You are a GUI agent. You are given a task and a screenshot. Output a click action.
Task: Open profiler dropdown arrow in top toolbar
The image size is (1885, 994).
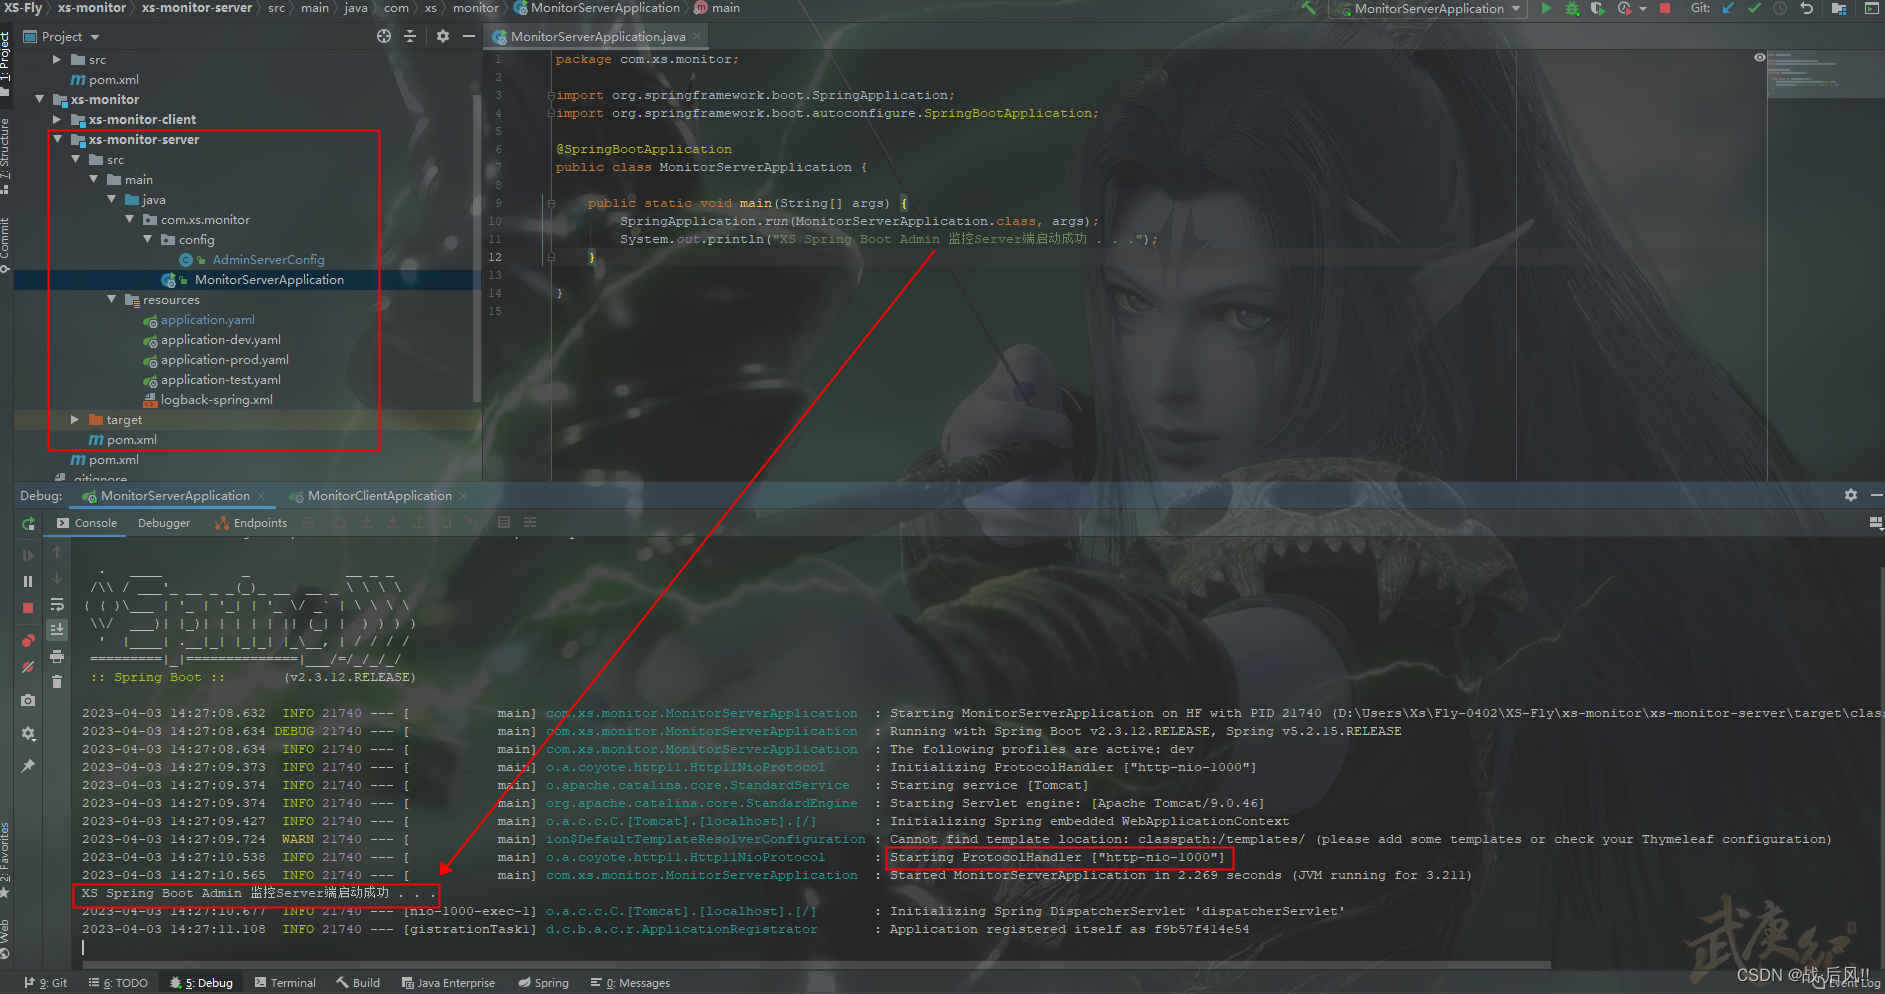click(x=1643, y=9)
